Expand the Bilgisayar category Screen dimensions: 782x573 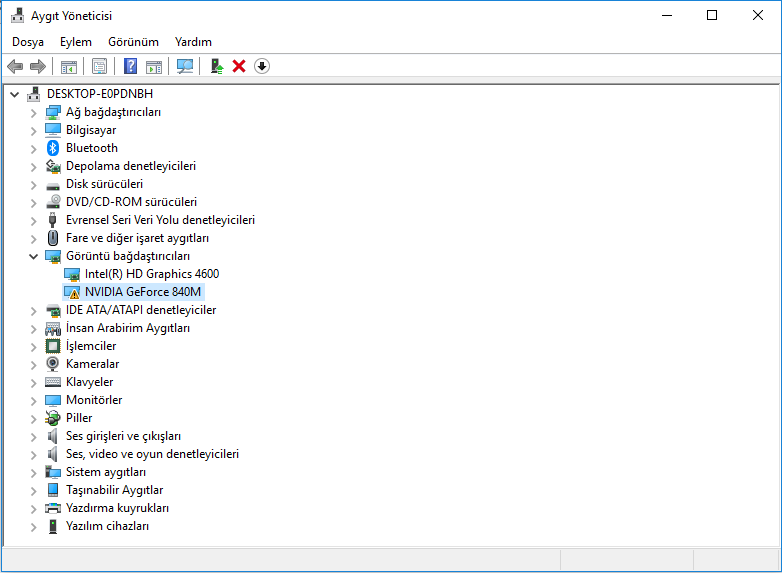[33, 131]
